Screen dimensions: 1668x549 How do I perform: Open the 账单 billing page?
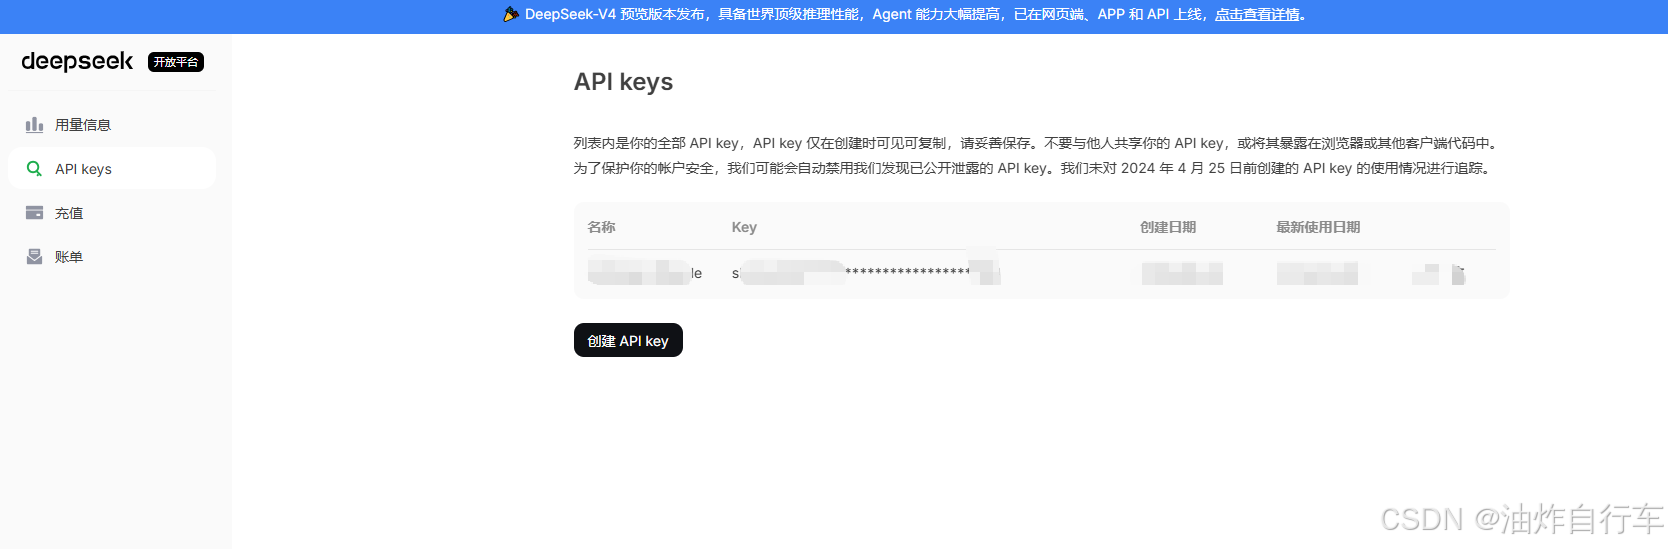pos(112,257)
